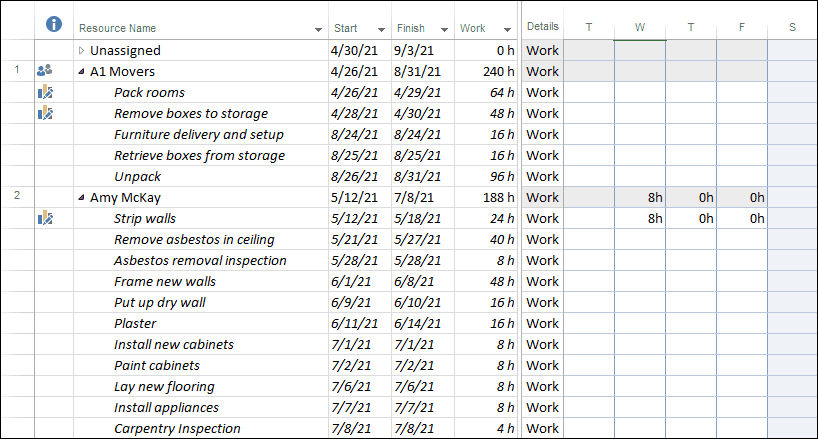The image size is (818, 439).
Task: Collapse the A1 Movers assignment list
Action: [x=81, y=72]
